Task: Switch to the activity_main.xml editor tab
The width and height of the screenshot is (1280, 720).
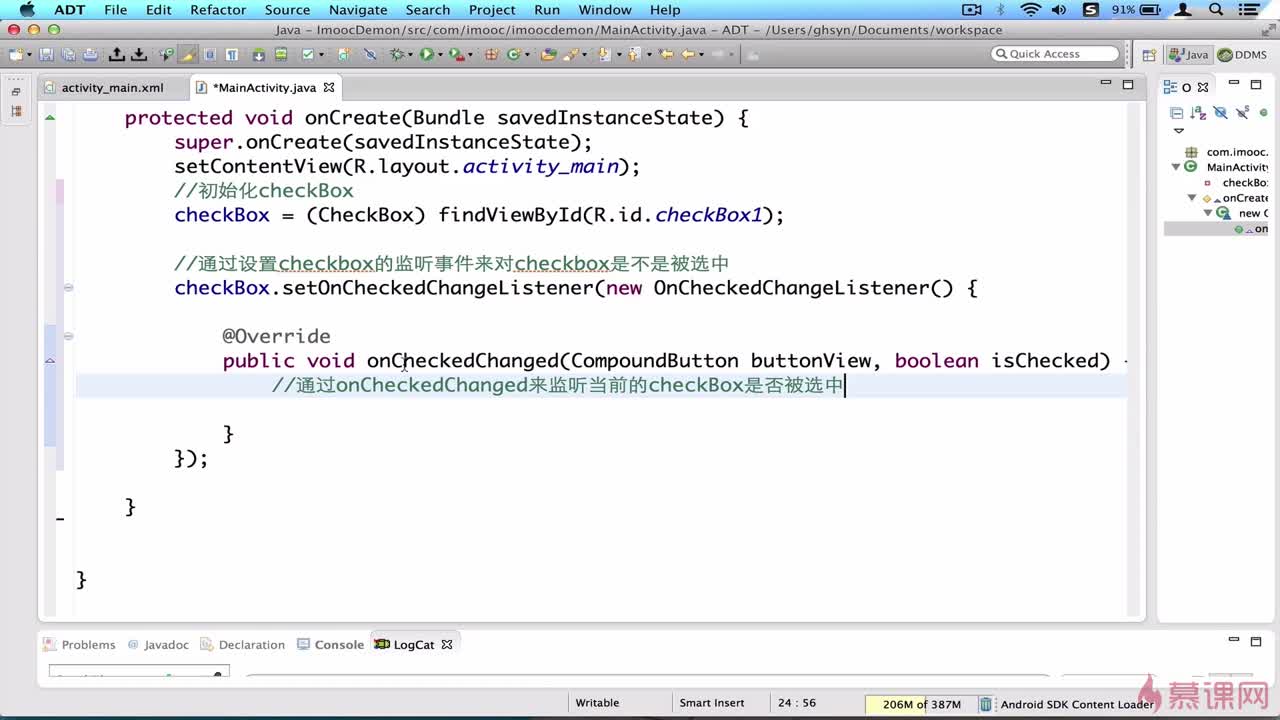Action: [112, 88]
